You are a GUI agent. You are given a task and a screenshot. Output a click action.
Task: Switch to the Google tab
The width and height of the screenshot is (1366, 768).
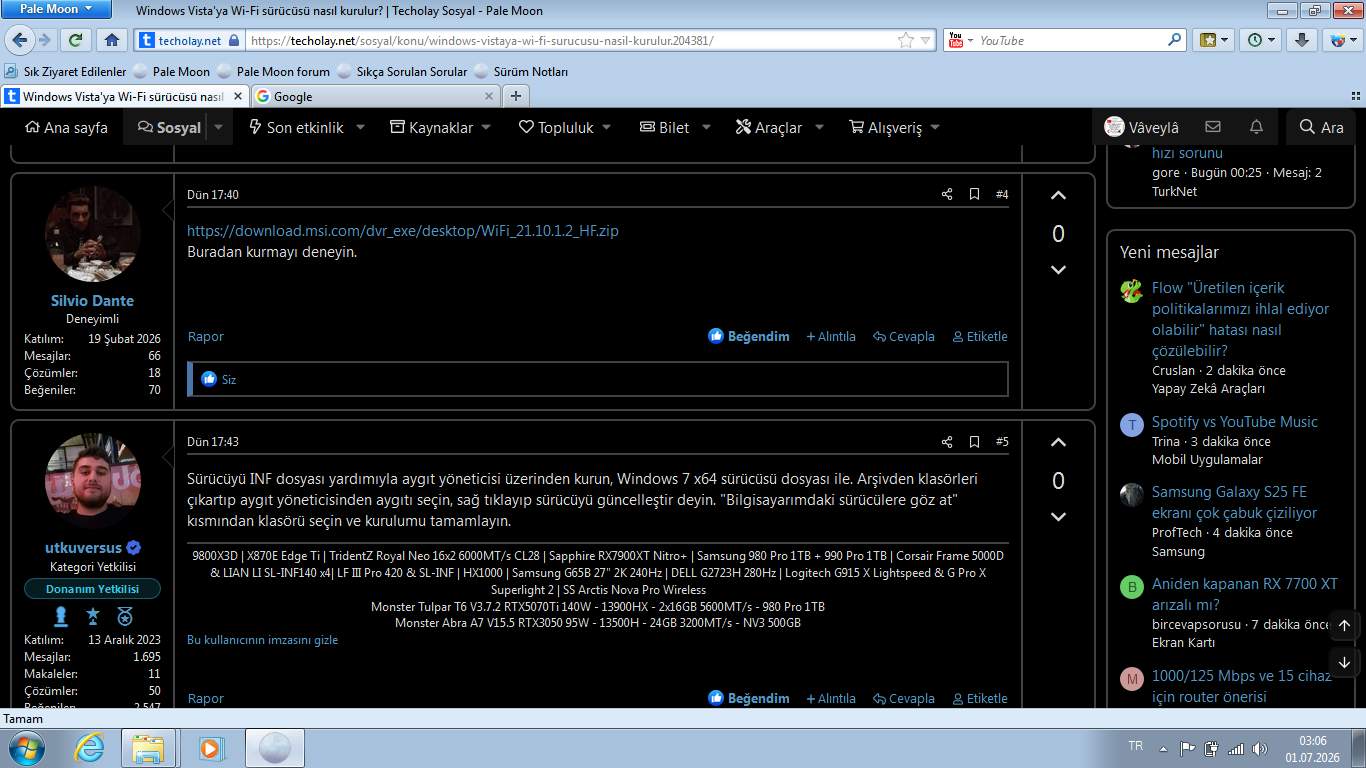(374, 96)
